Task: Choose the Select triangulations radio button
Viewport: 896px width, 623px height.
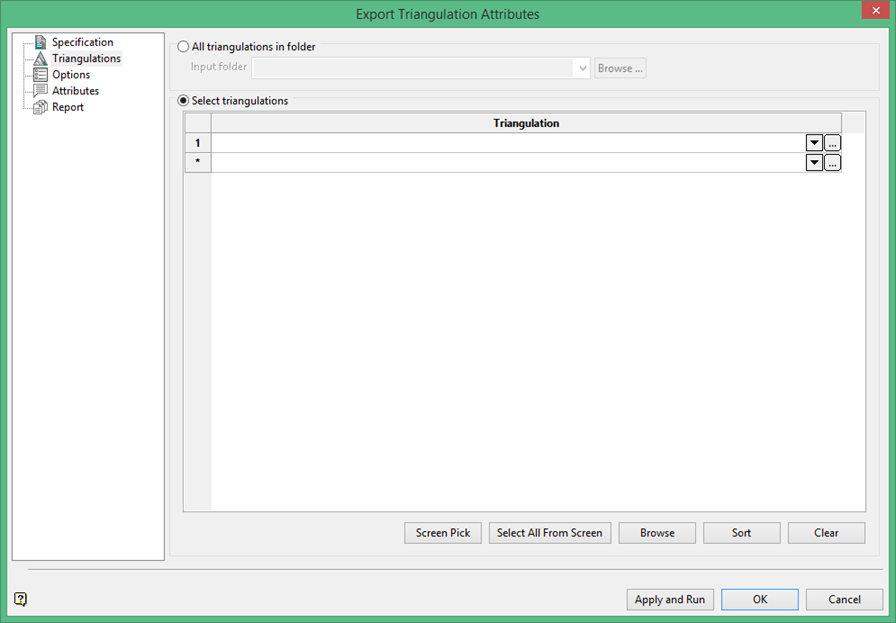Action: (x=183, y=101)
